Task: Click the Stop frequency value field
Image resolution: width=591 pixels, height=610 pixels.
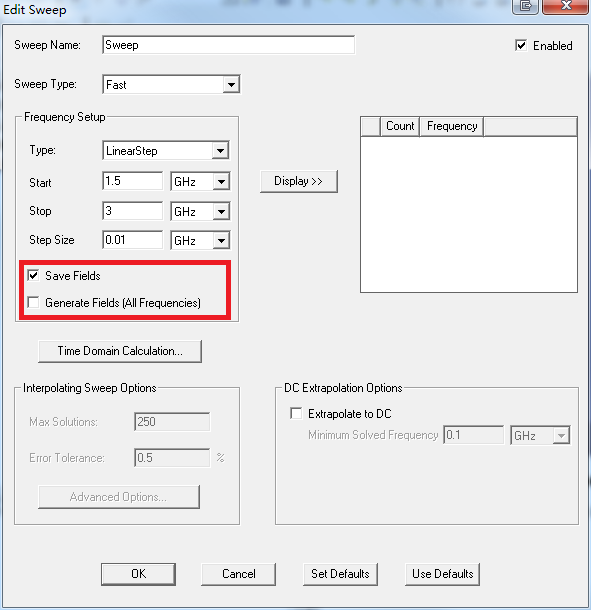Action: (132, 211)
